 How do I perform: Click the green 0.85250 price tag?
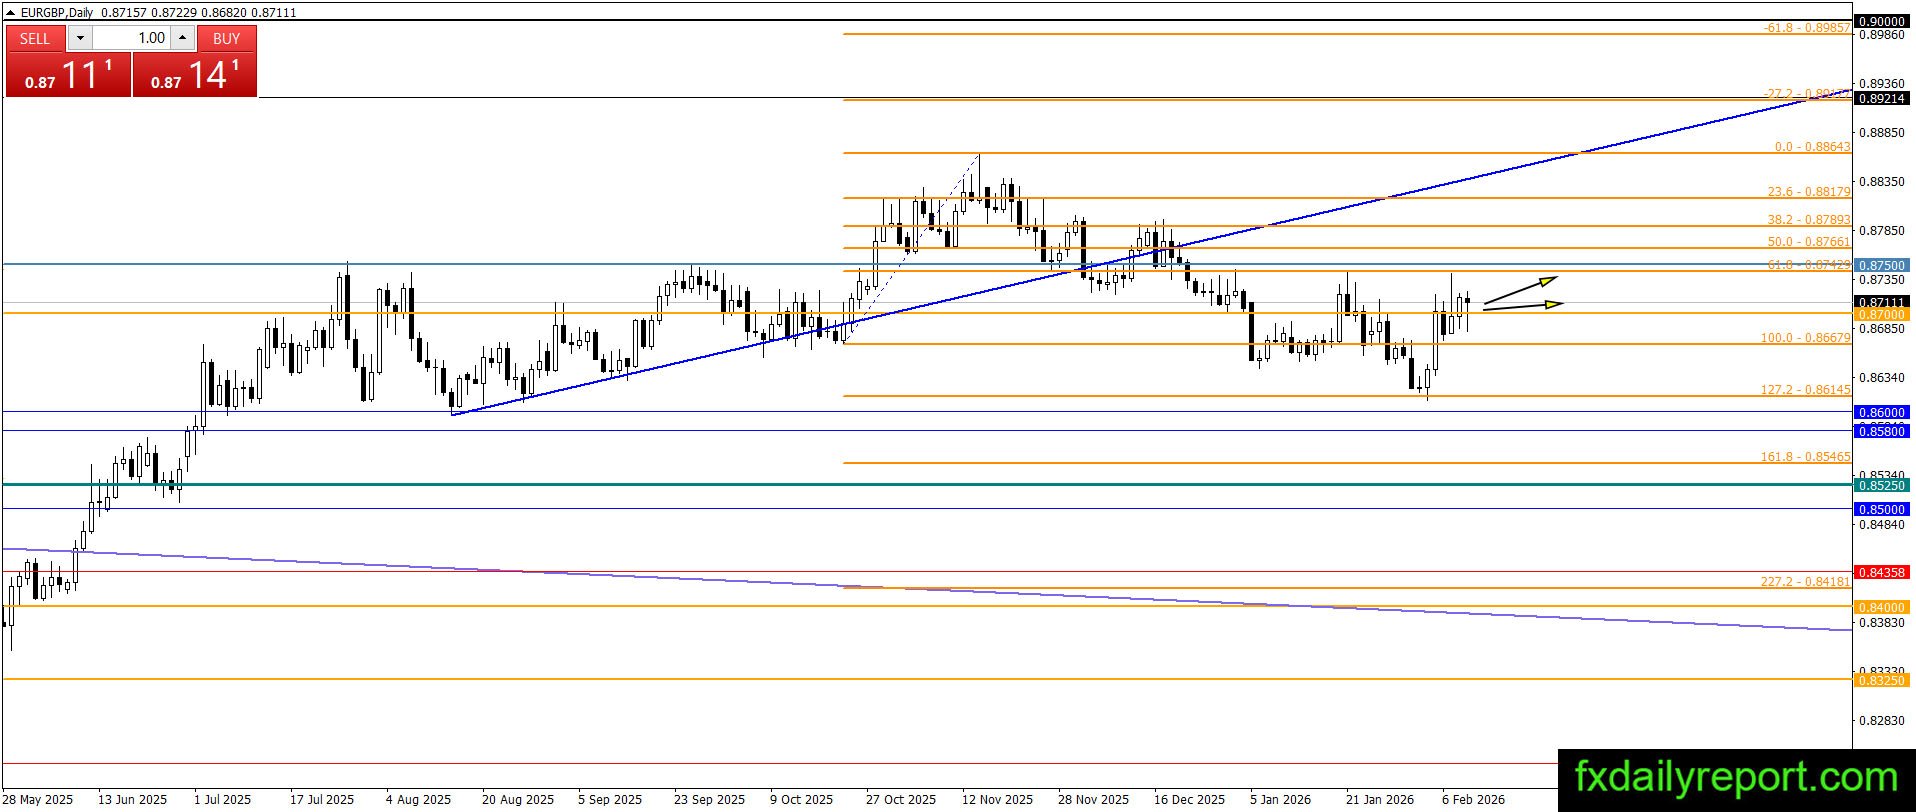(1881, 485)
